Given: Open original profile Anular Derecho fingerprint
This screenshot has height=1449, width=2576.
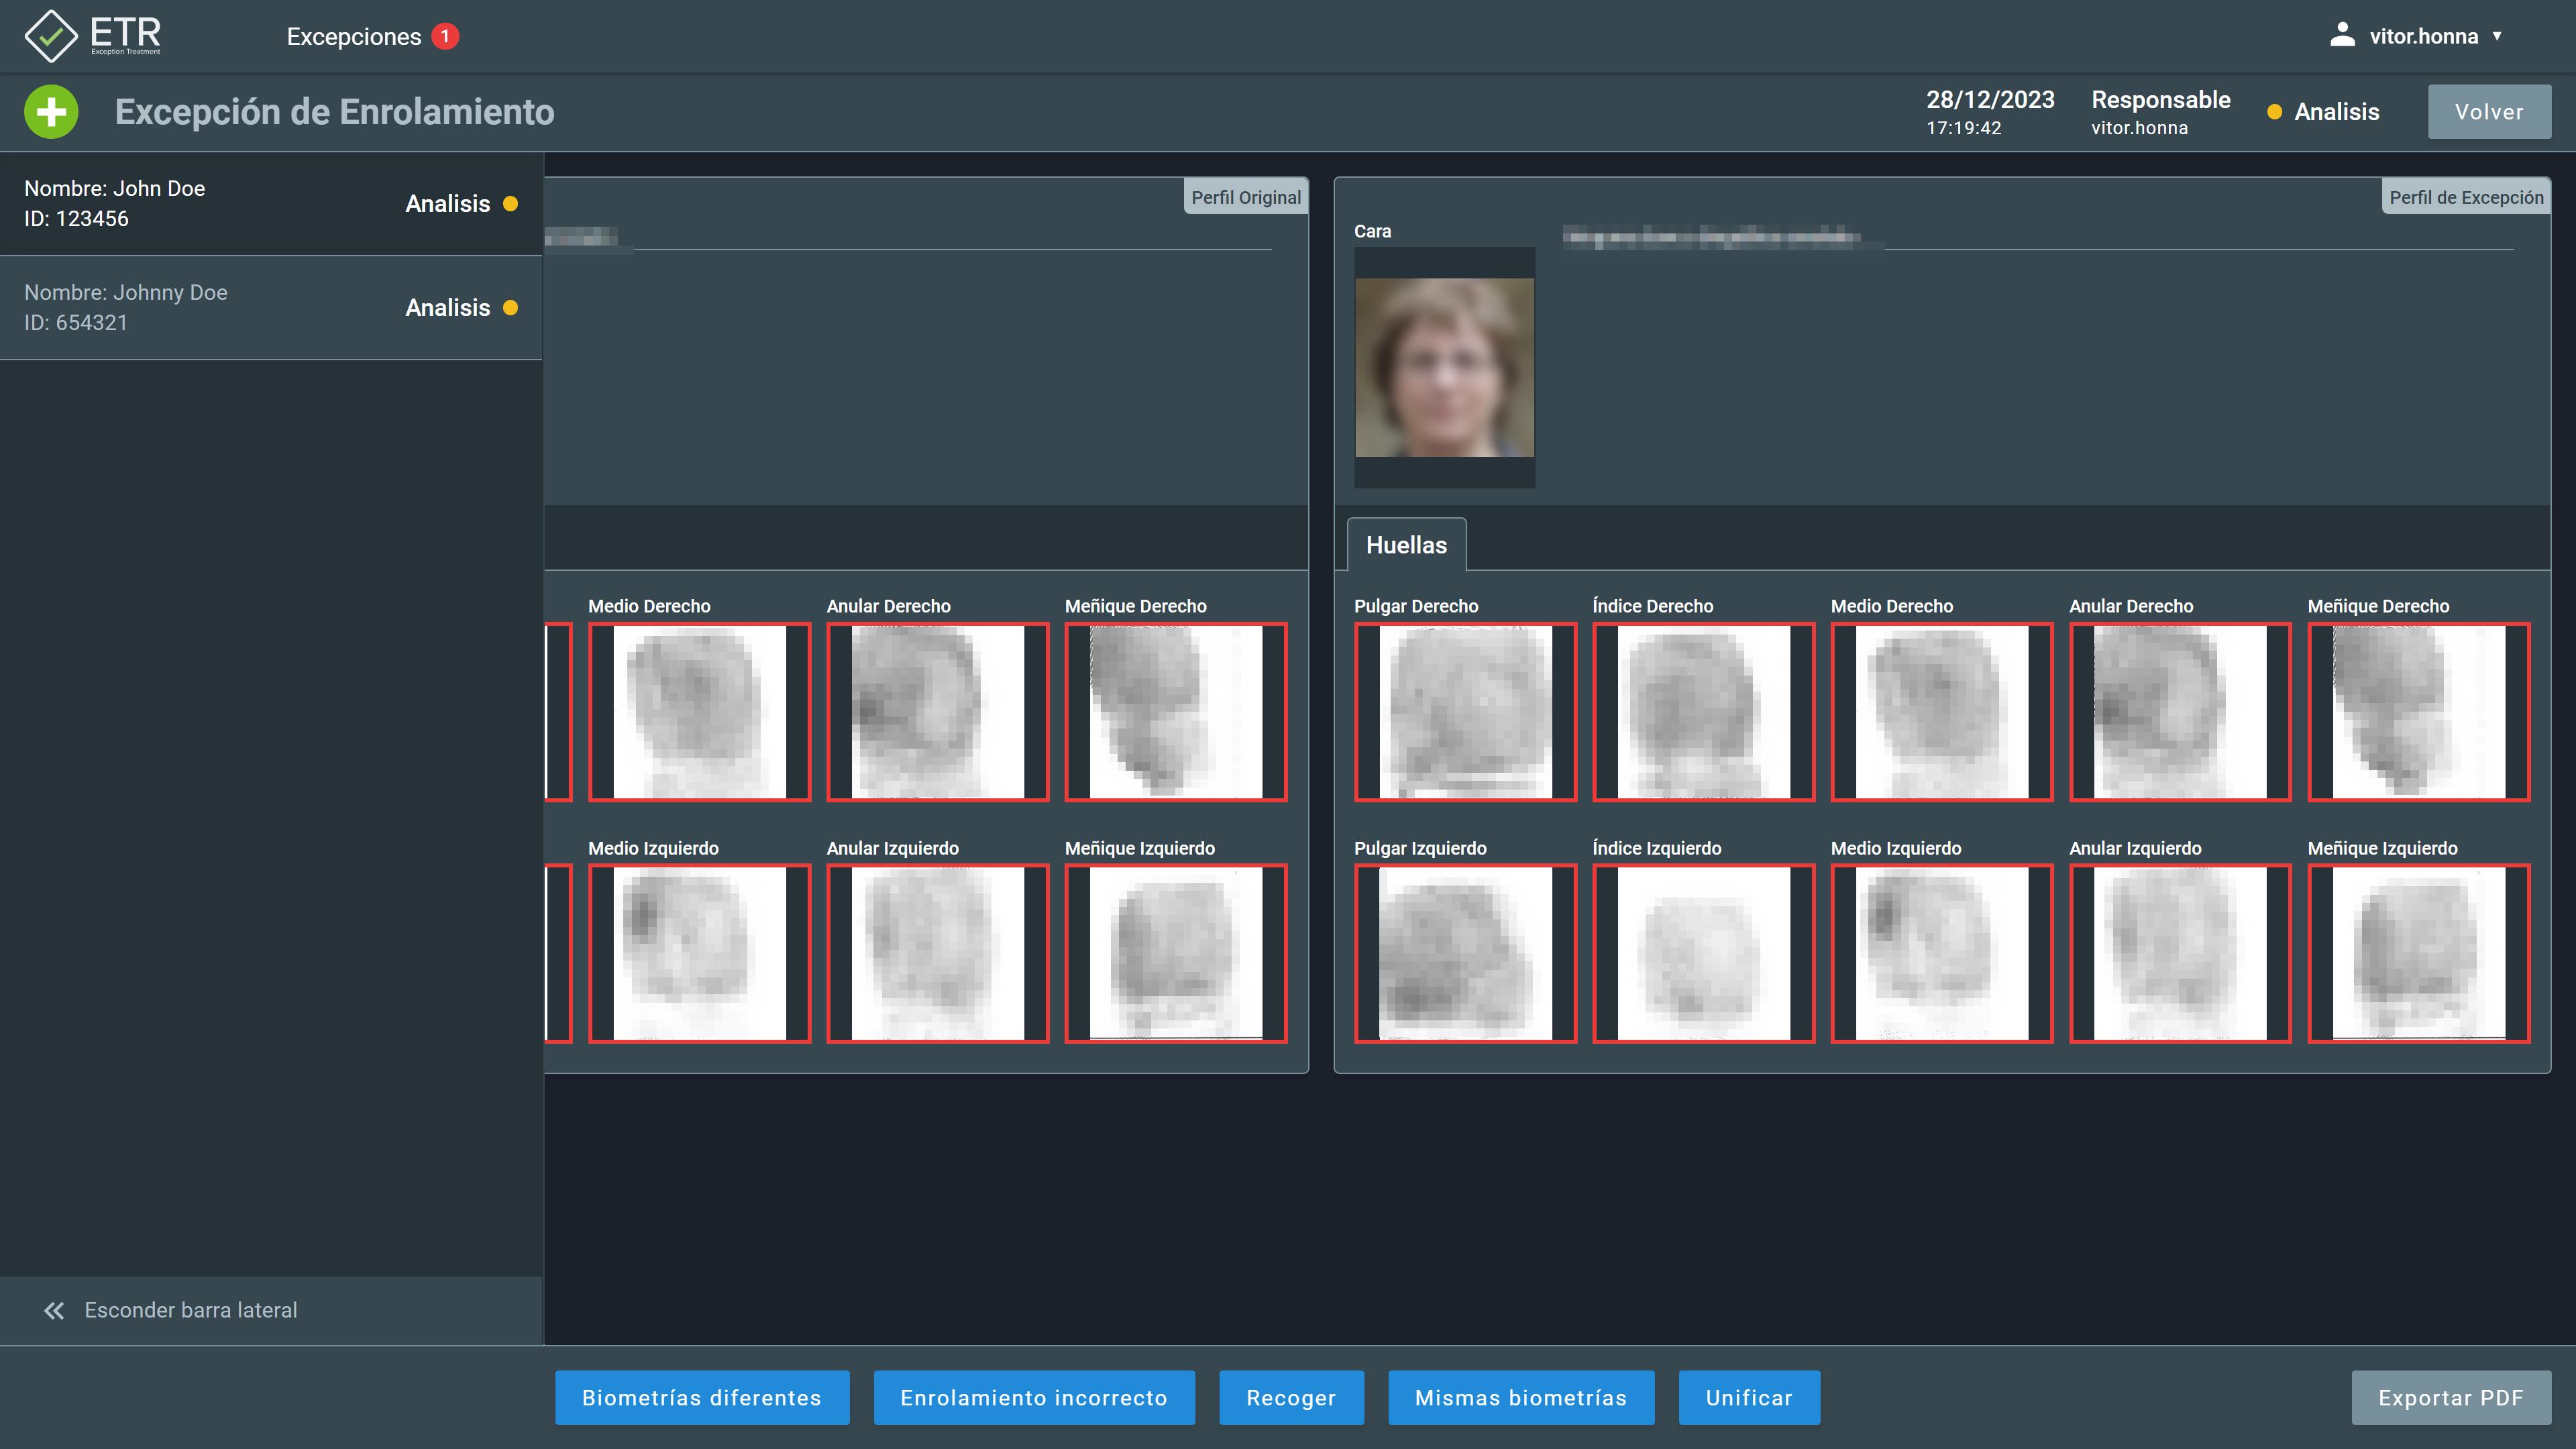Looking at the screenshot, I should (937, 711).
